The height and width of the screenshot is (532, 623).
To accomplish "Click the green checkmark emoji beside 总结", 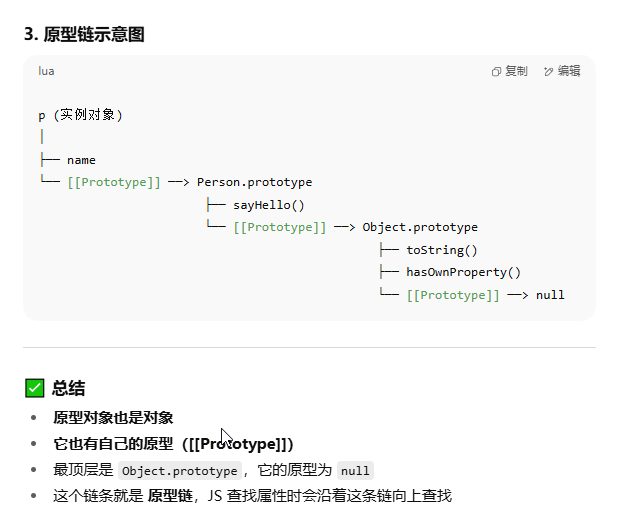I will click(x=35, y=388).
